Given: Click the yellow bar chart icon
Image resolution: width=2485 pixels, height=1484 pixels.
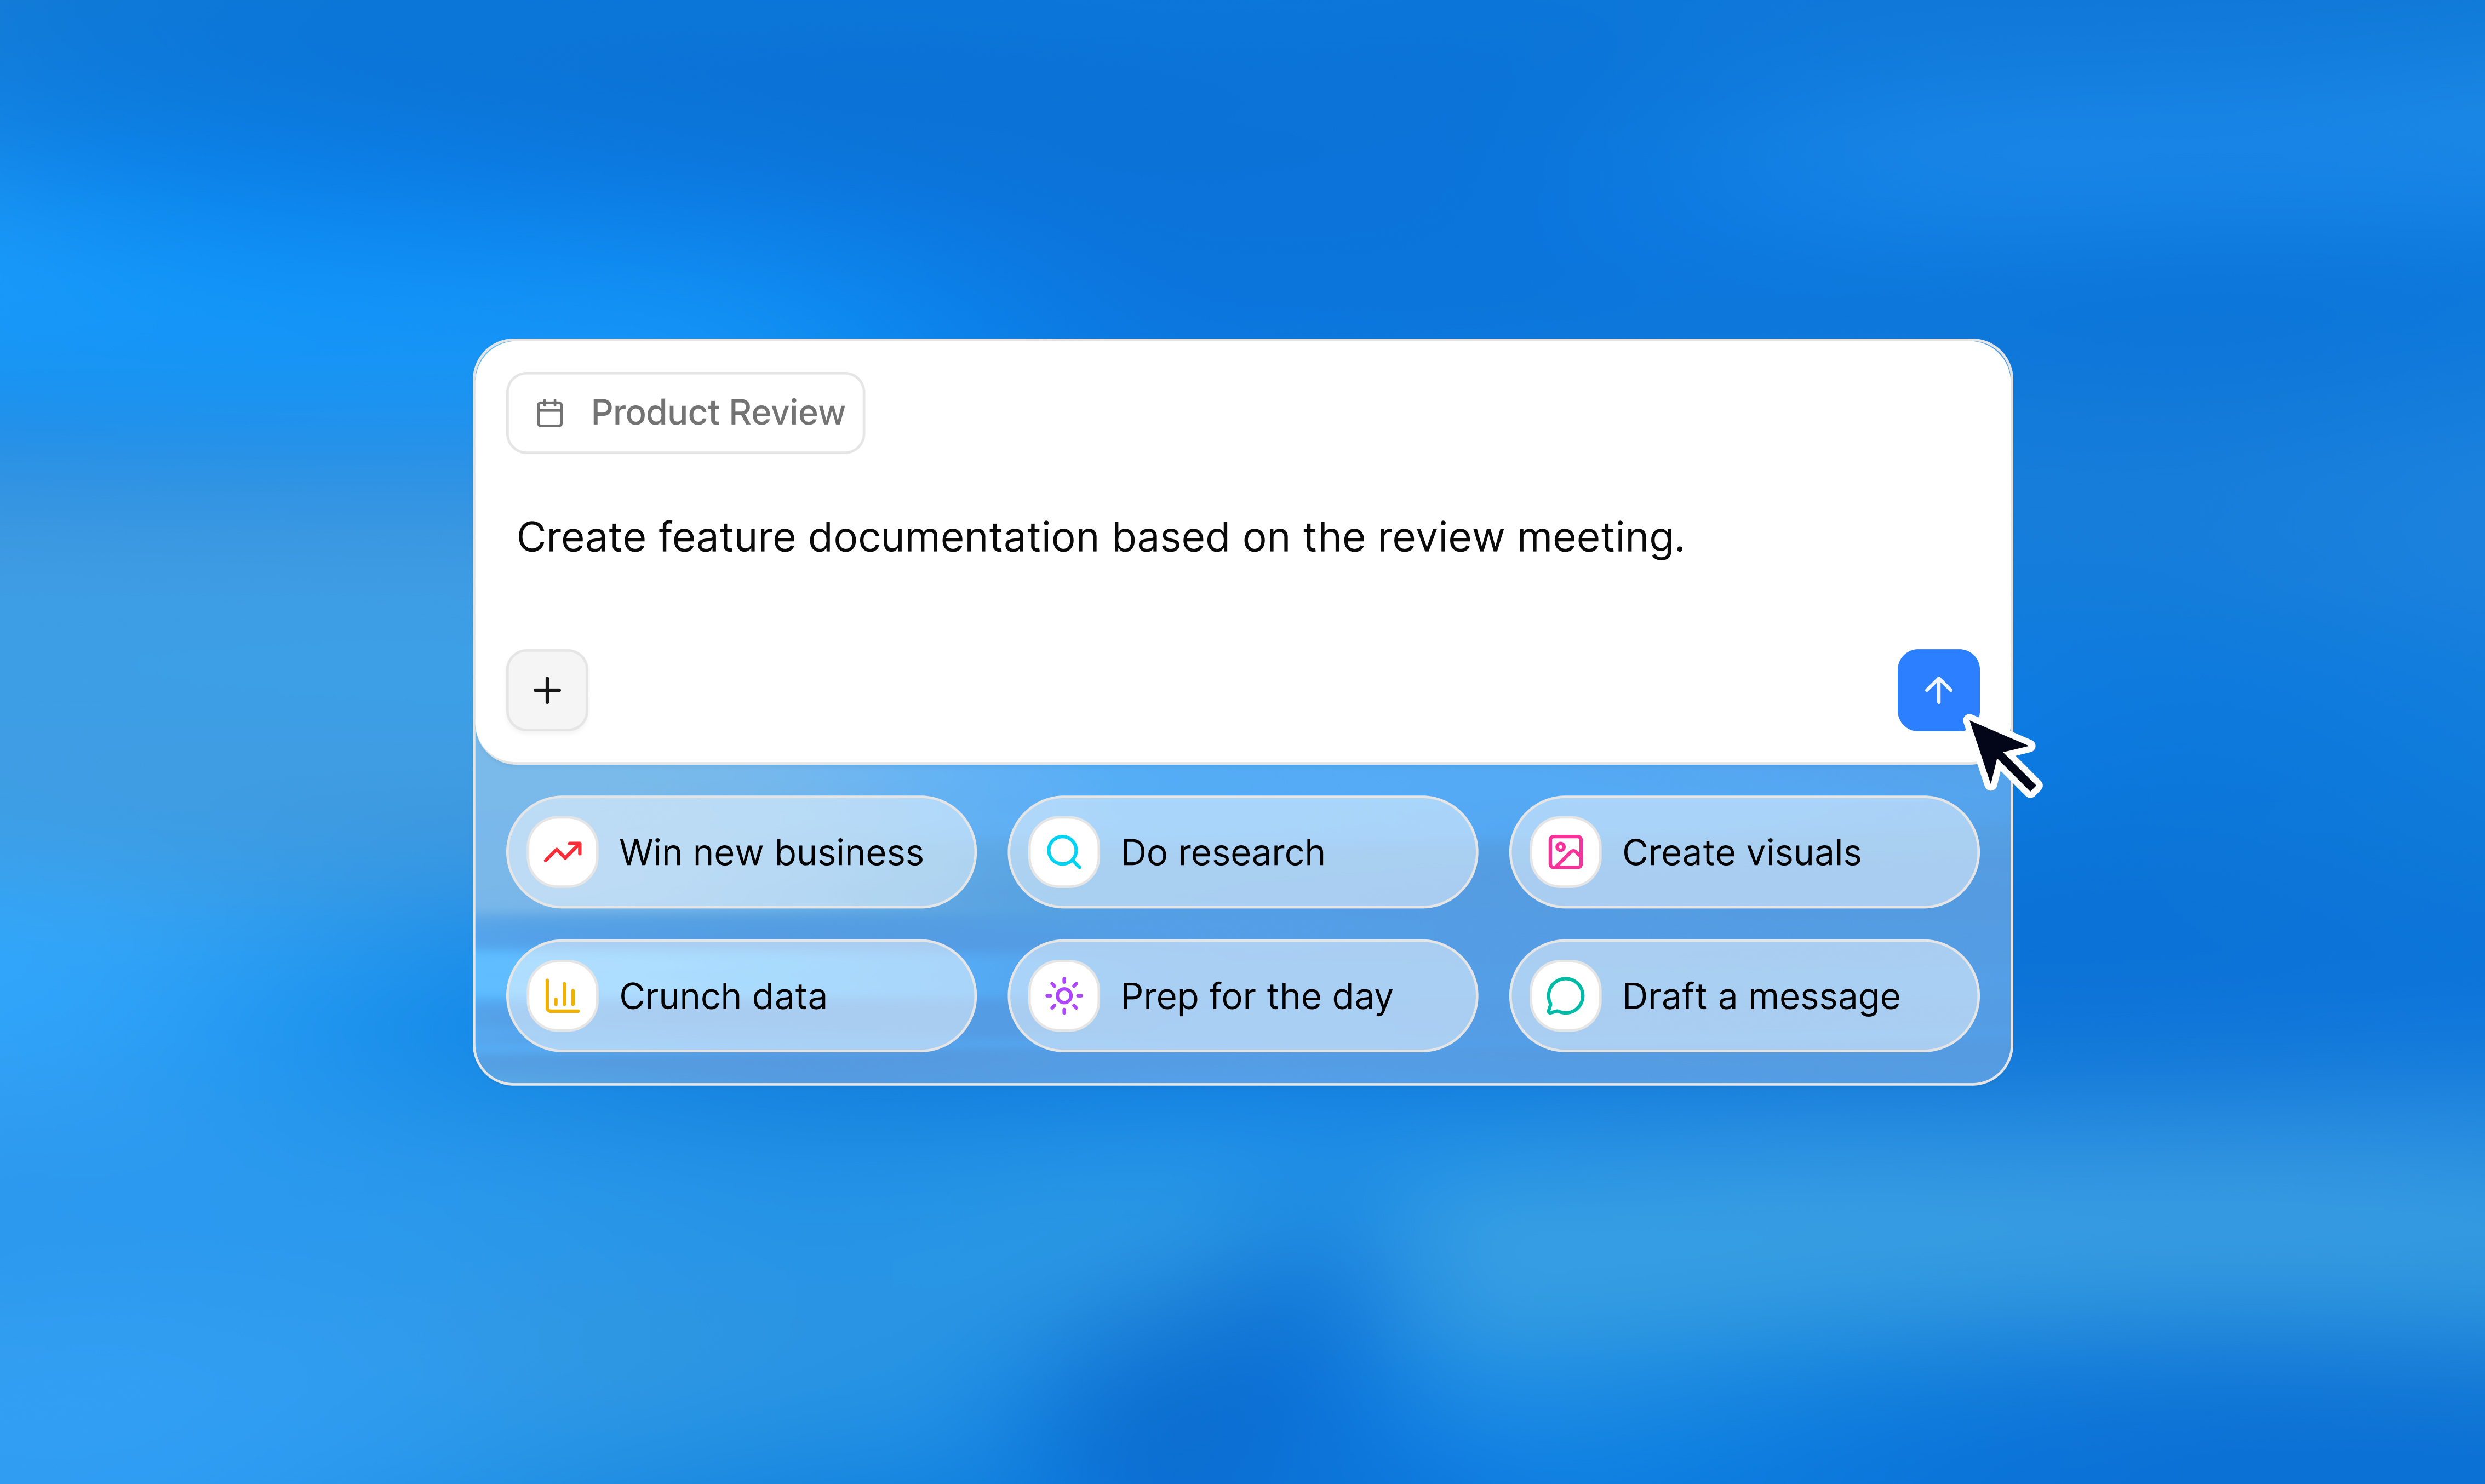Looking at the screenshot, I should [563, 996].
